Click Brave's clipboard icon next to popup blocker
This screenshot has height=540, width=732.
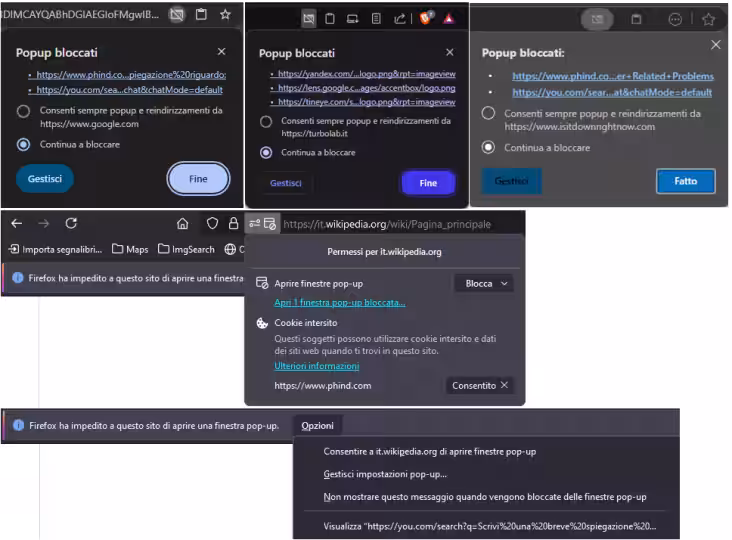click(x=330, y=19)
